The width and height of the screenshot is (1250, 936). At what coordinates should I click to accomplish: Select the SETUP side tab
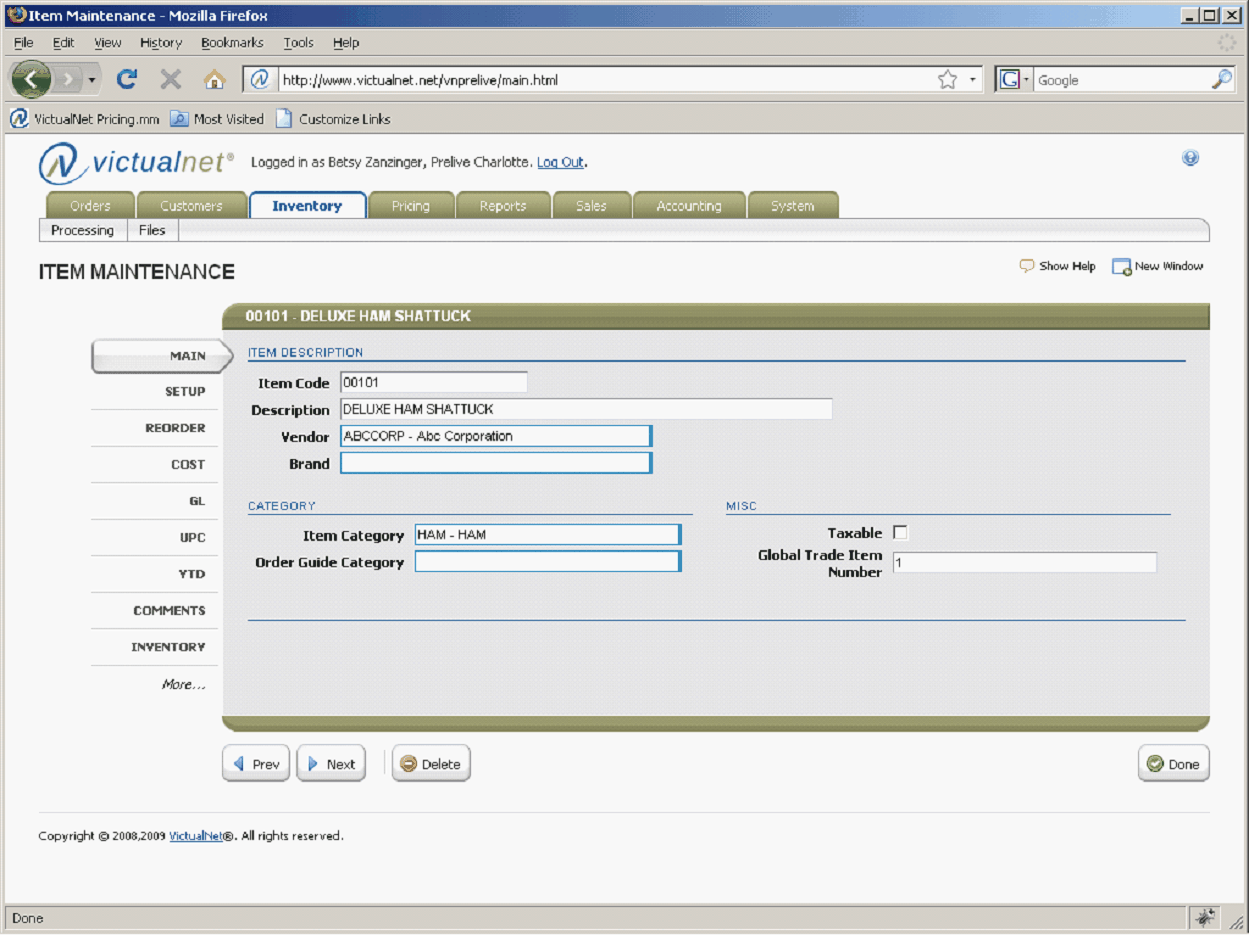point(155,392)
